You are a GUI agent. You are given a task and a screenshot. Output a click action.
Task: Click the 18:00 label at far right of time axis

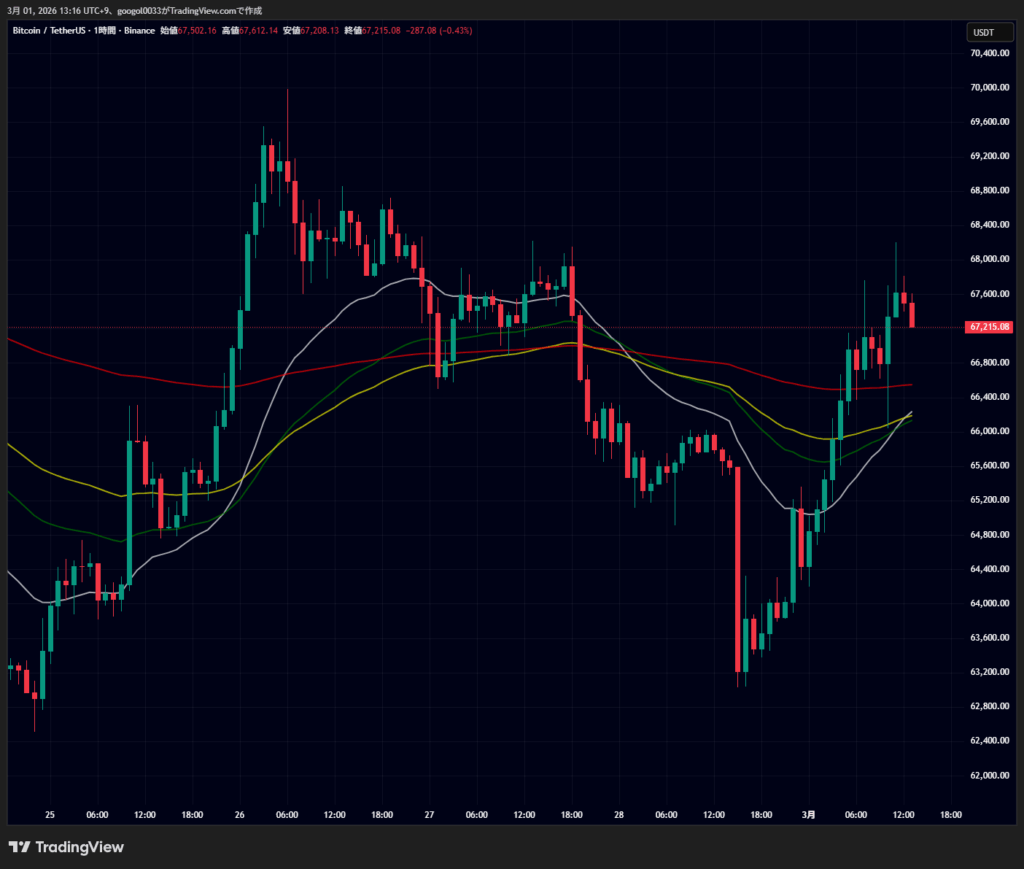pyautogui.click(x=950, y=815)
